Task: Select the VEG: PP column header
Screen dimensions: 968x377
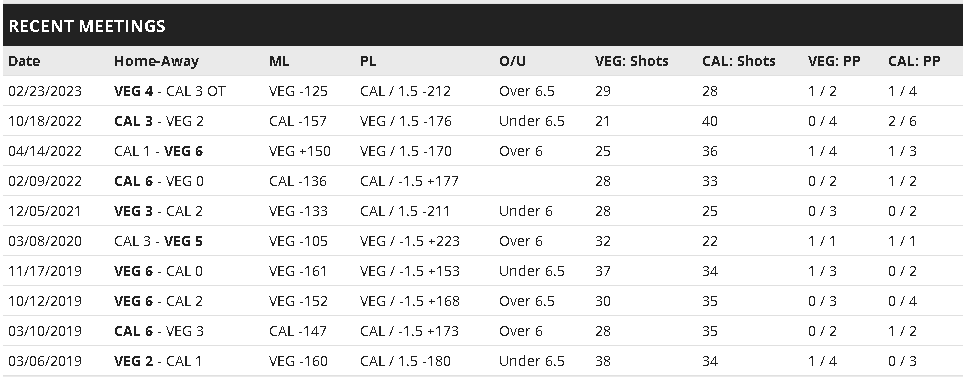Action: (x=834, y=61)
